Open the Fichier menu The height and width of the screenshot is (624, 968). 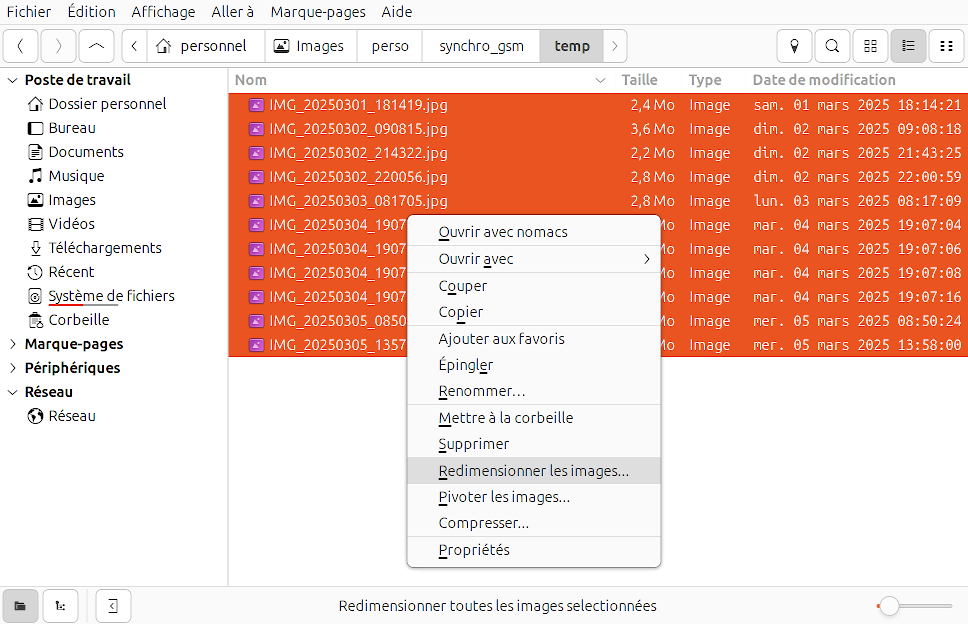pos(29,12)
